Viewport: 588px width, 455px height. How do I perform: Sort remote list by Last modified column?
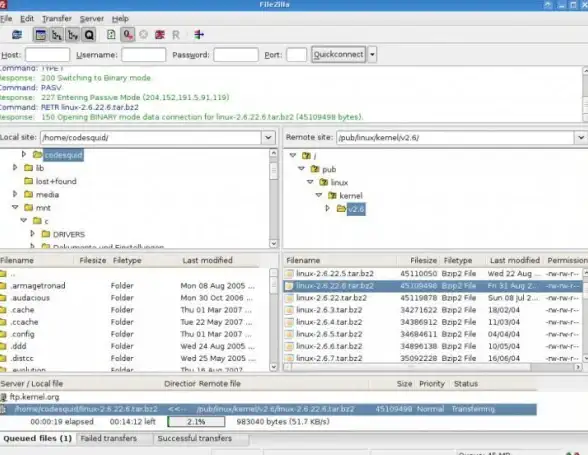pos(514,260)
